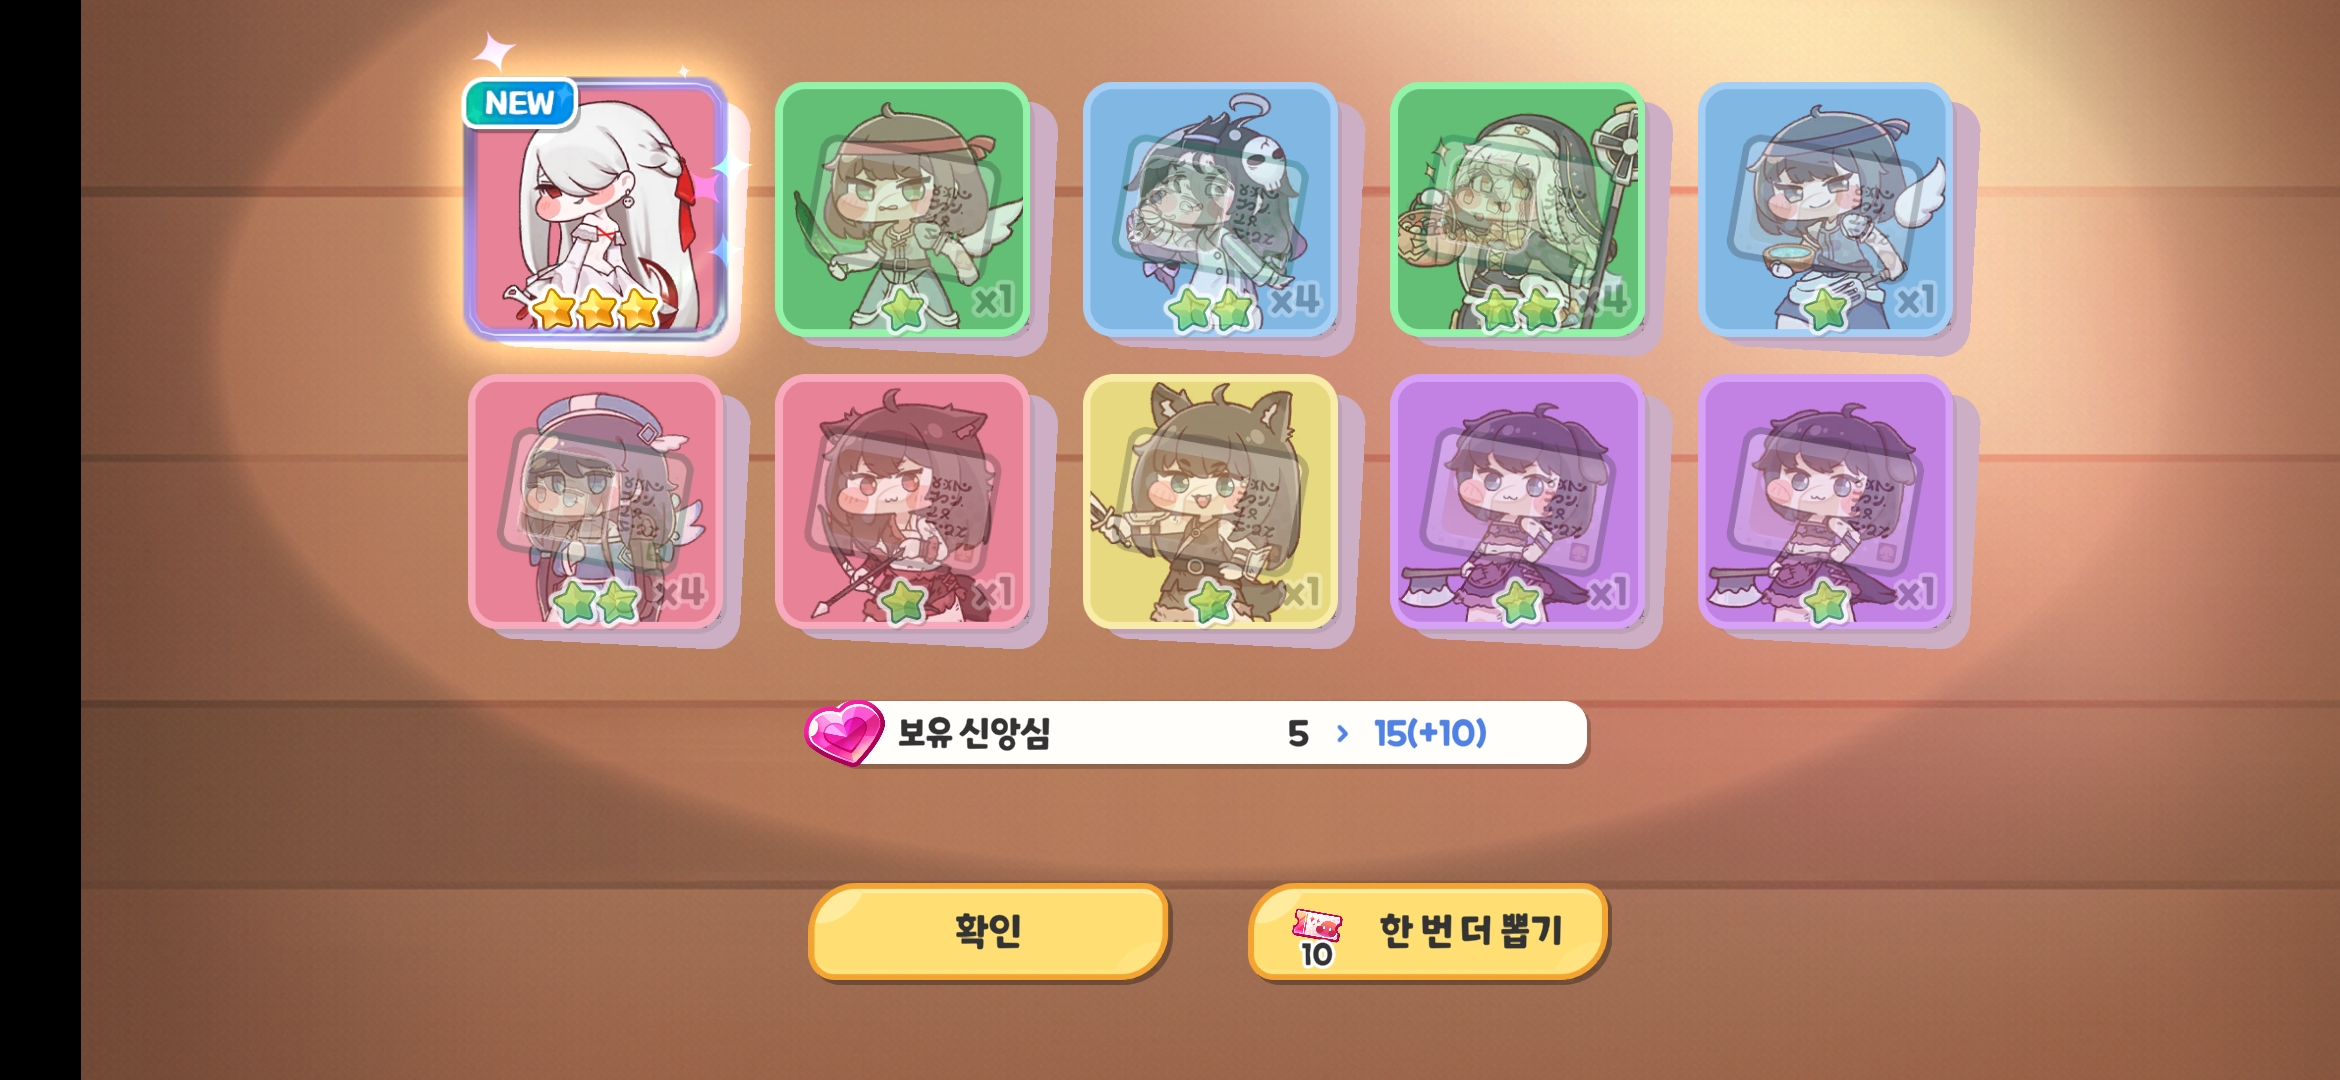This screenshot has width=2340, height=1080.
Task: Select the yellow wolf-eared girl card
Action: click(1211, 502)
